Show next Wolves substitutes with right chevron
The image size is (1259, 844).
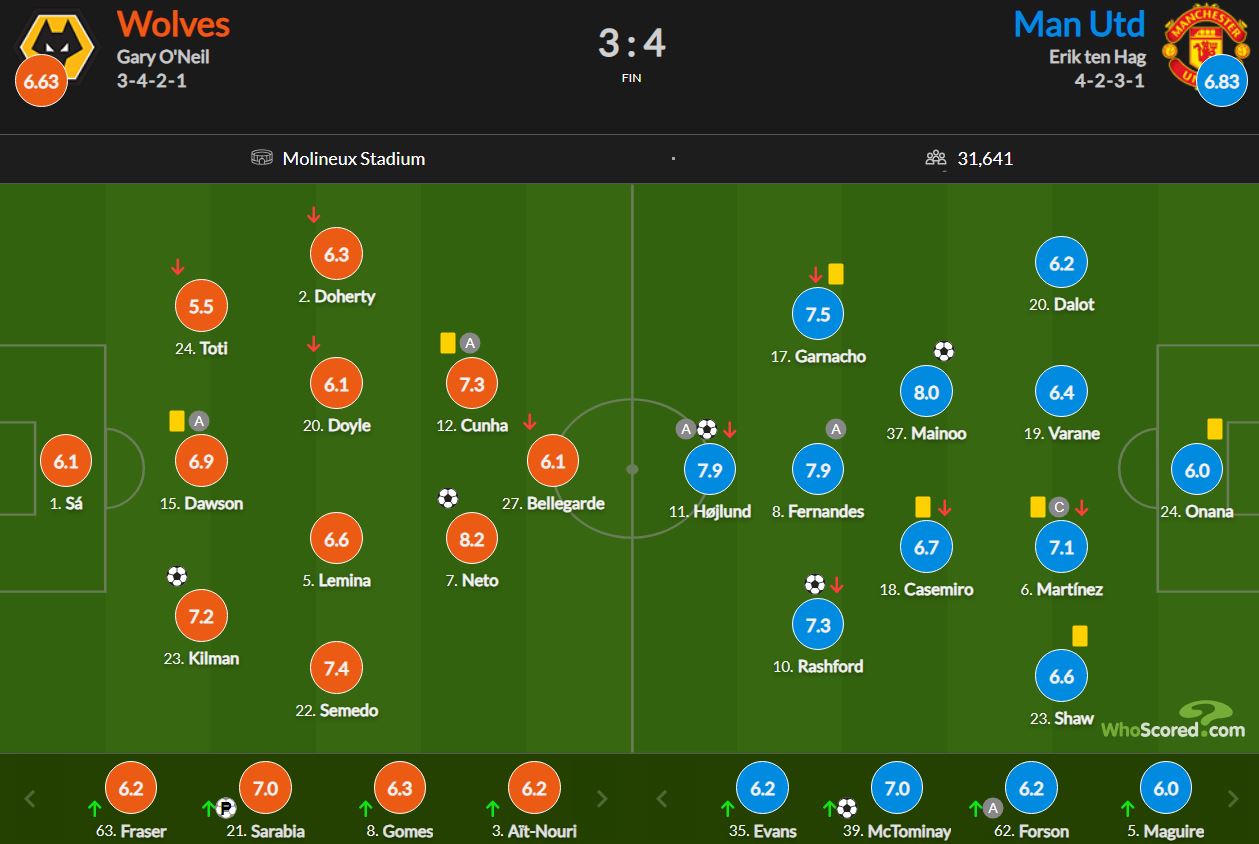tap(602, 798)
